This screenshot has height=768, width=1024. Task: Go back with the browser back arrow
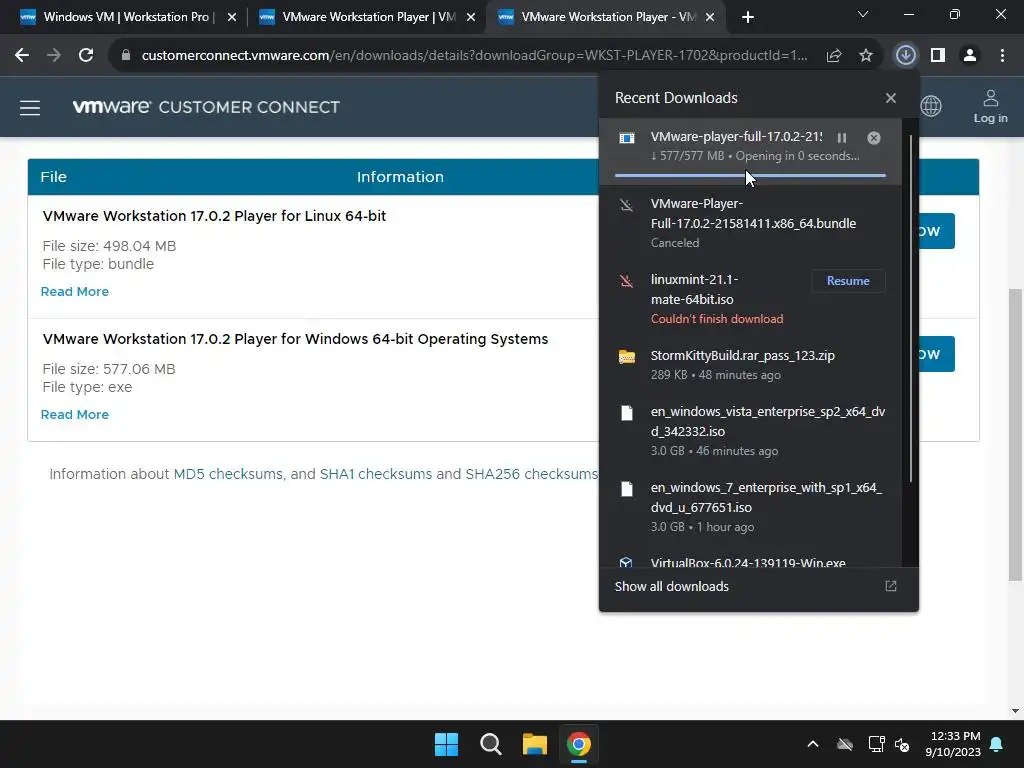tap(22, 56)
